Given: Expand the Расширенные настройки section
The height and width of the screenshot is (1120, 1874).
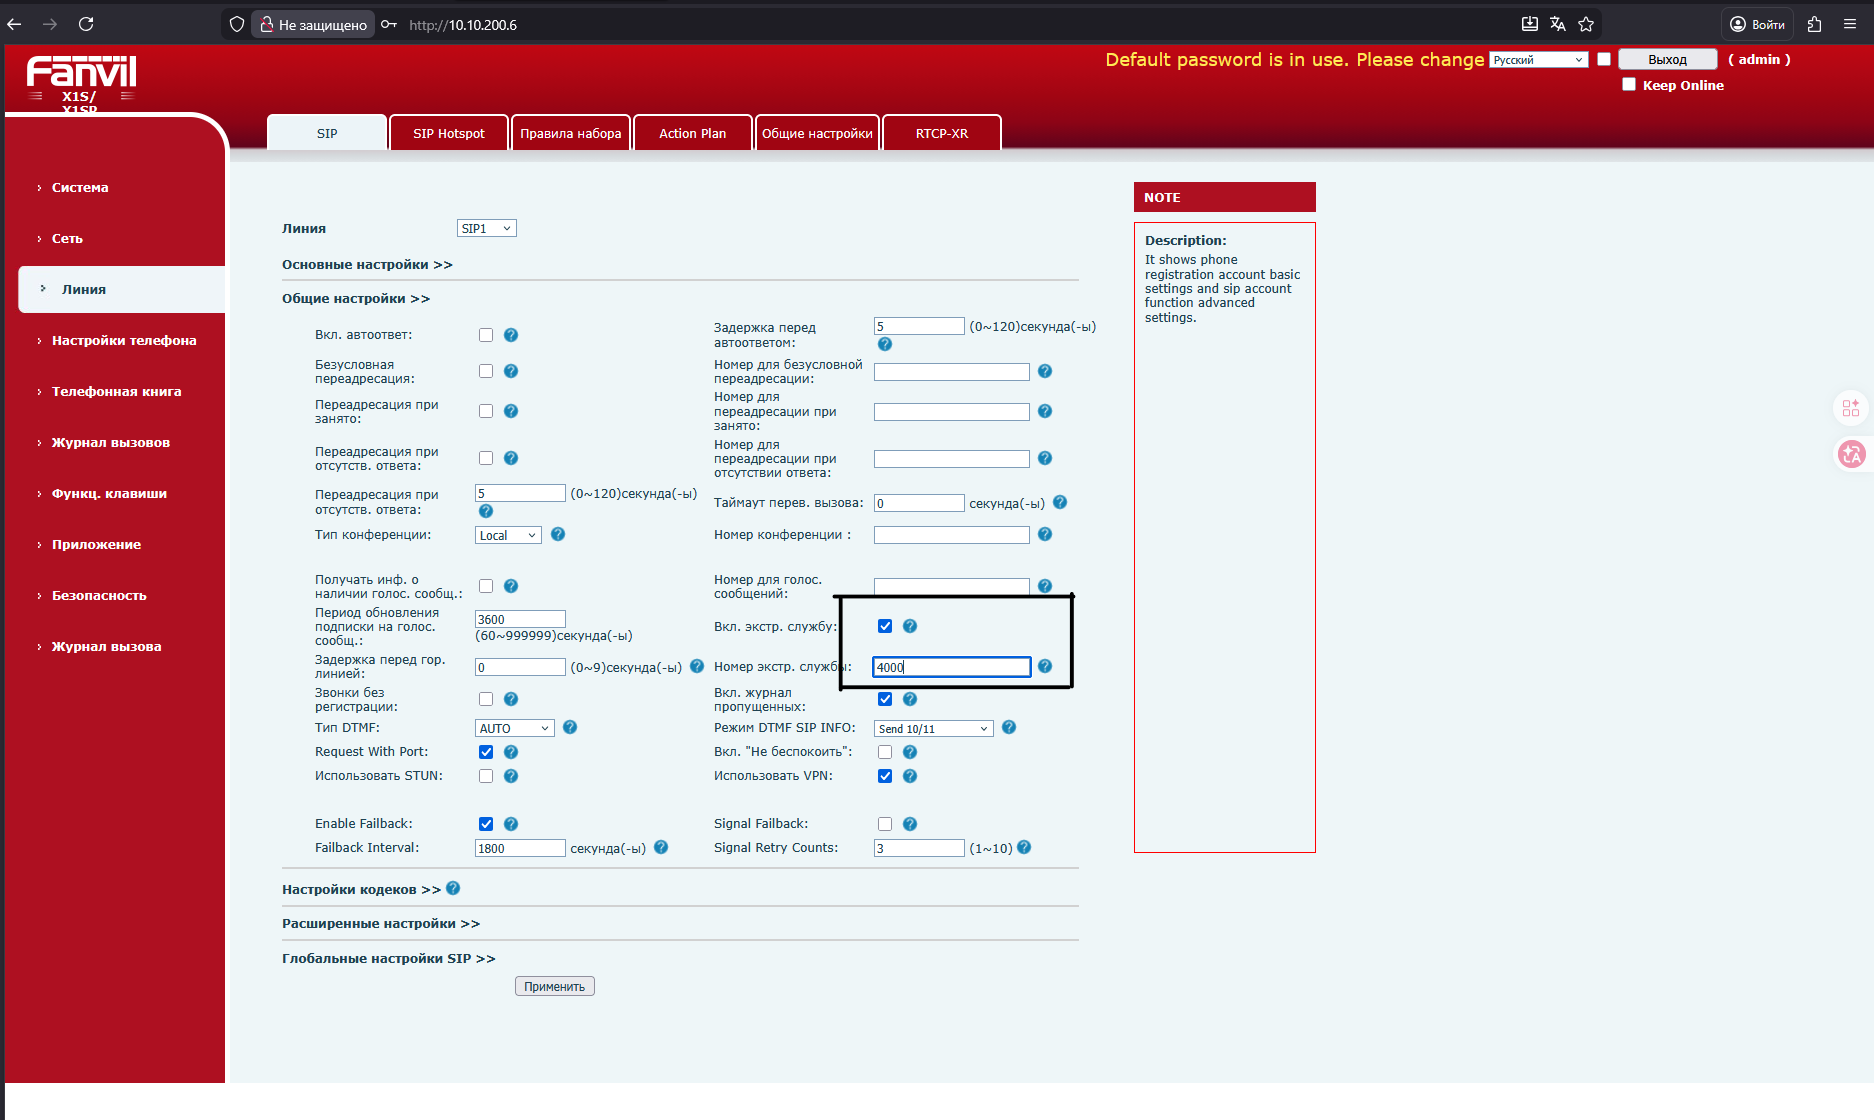Looking at the screenshot, I should (x=380, y=924).
